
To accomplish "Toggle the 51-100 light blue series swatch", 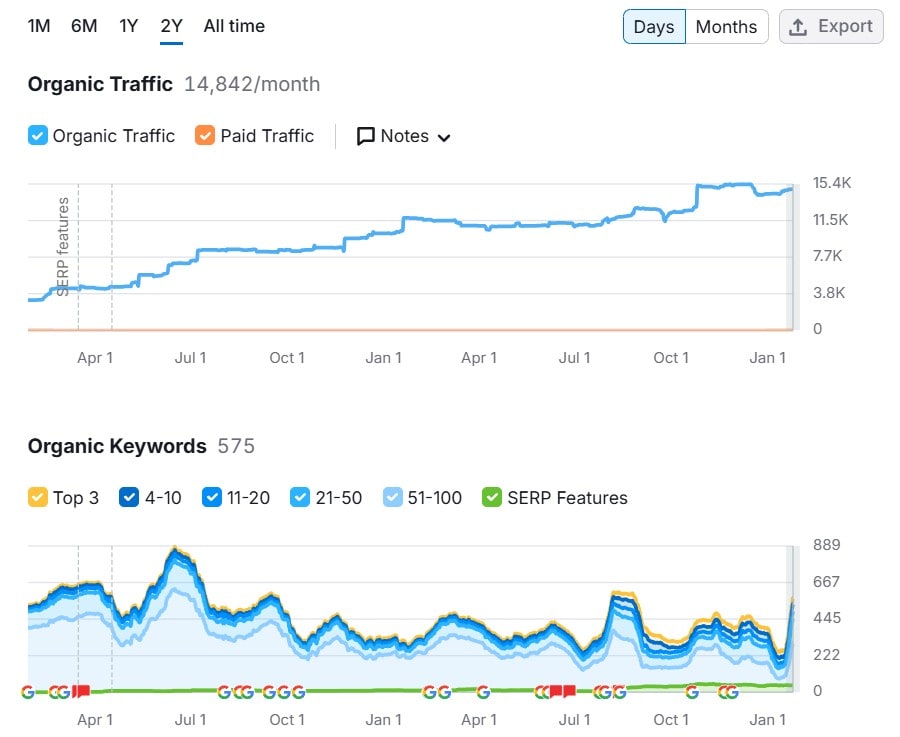I will tap(393, 498).
